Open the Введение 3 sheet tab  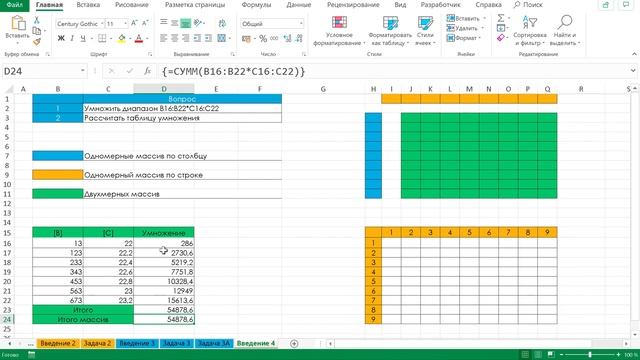(137, 344)
